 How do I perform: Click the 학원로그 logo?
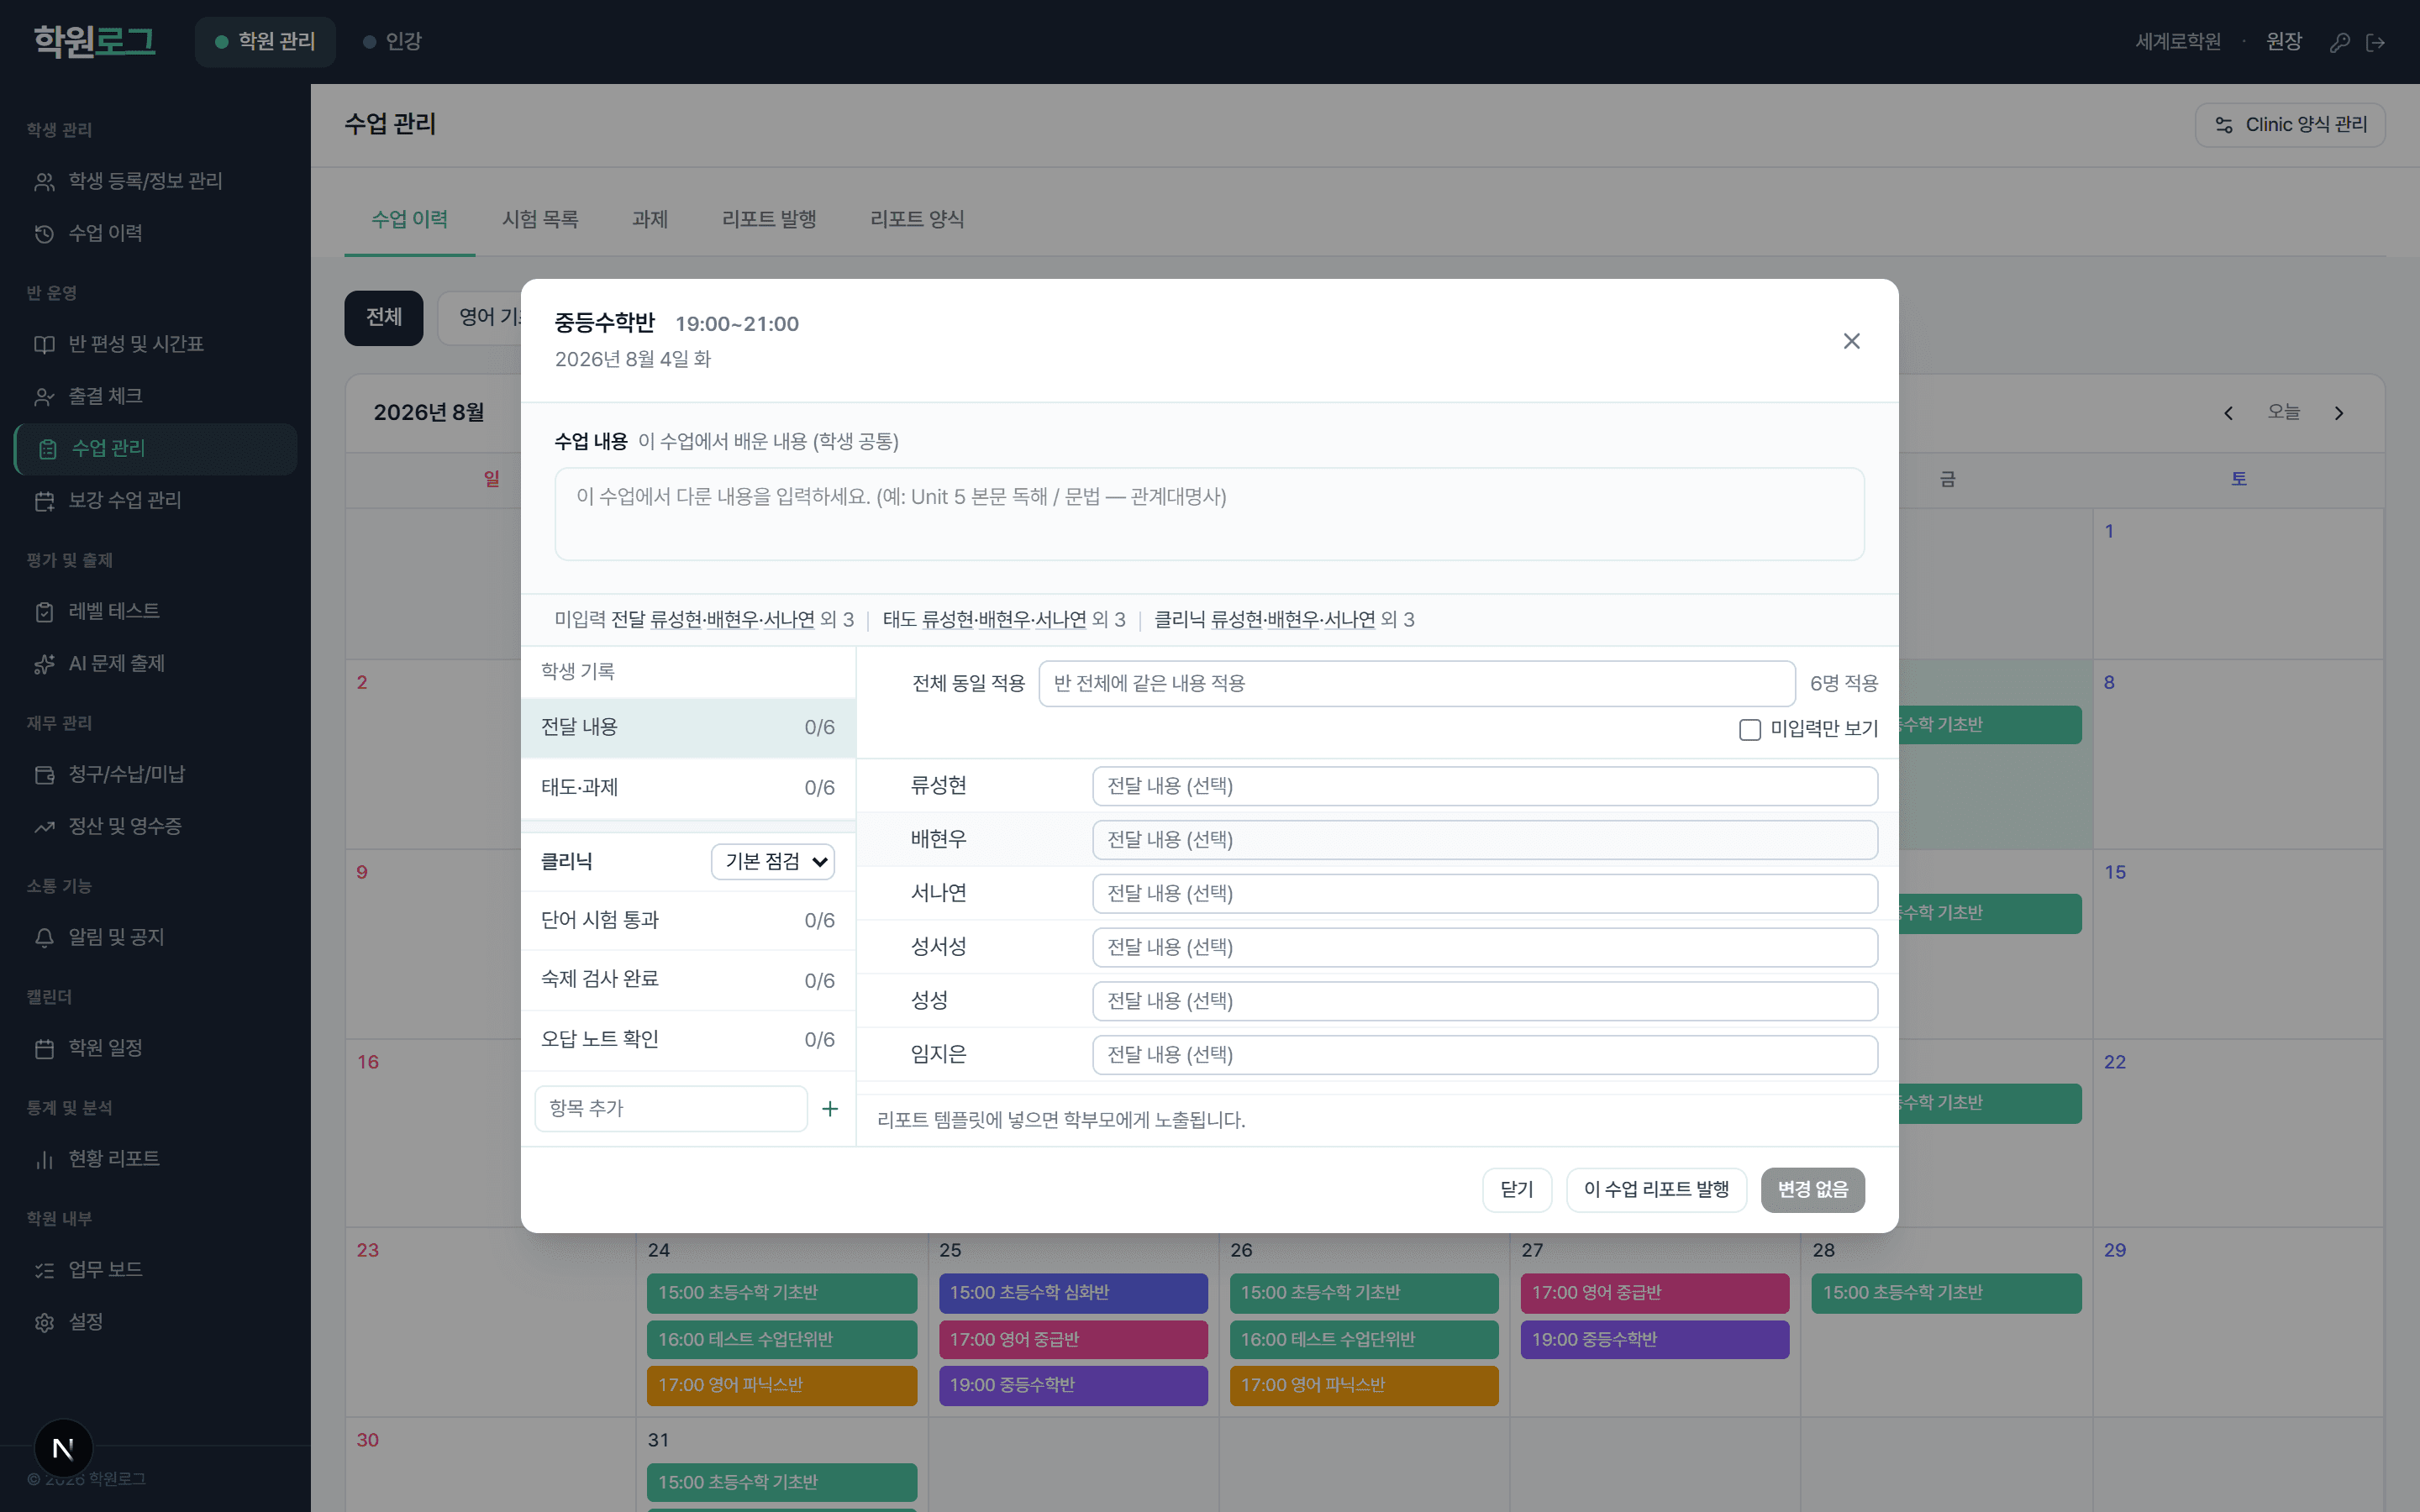tap(94, 41)
